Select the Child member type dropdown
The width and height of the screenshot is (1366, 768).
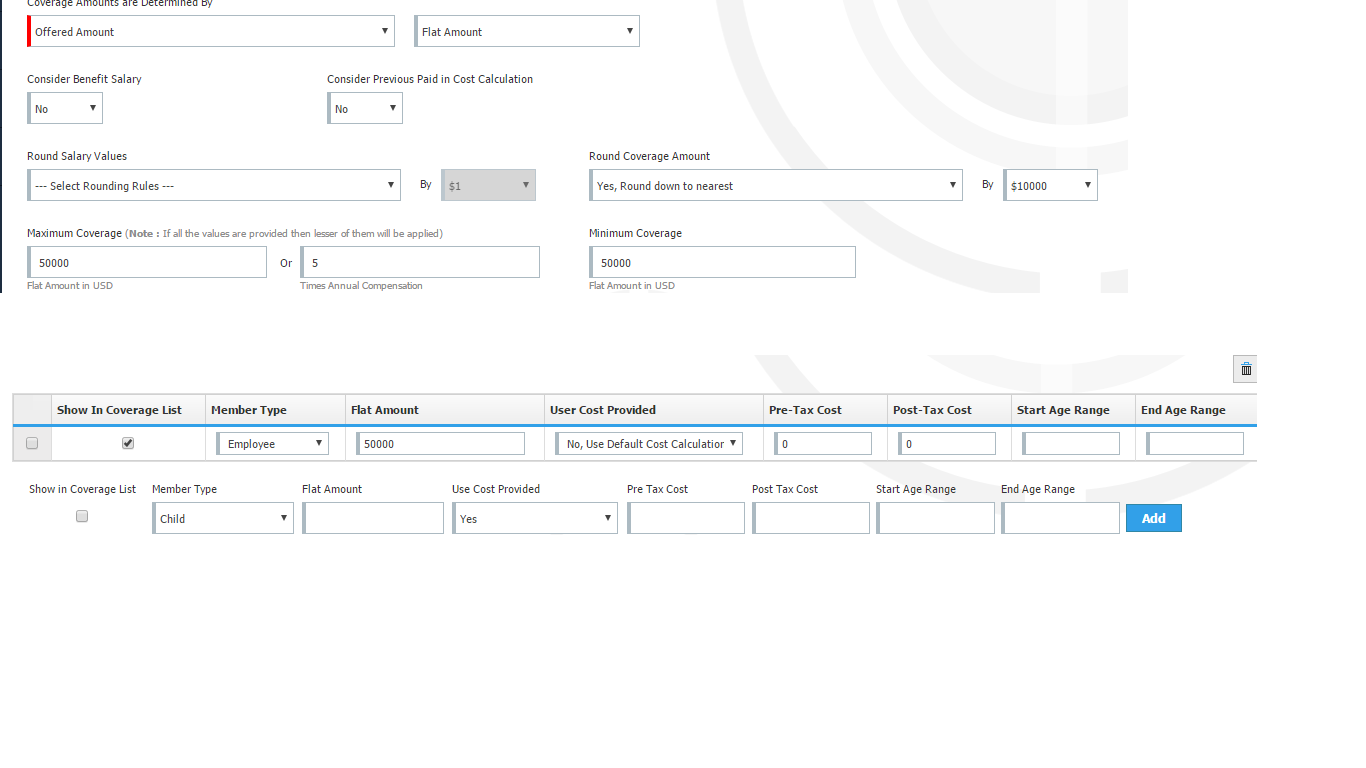point(223,518)
